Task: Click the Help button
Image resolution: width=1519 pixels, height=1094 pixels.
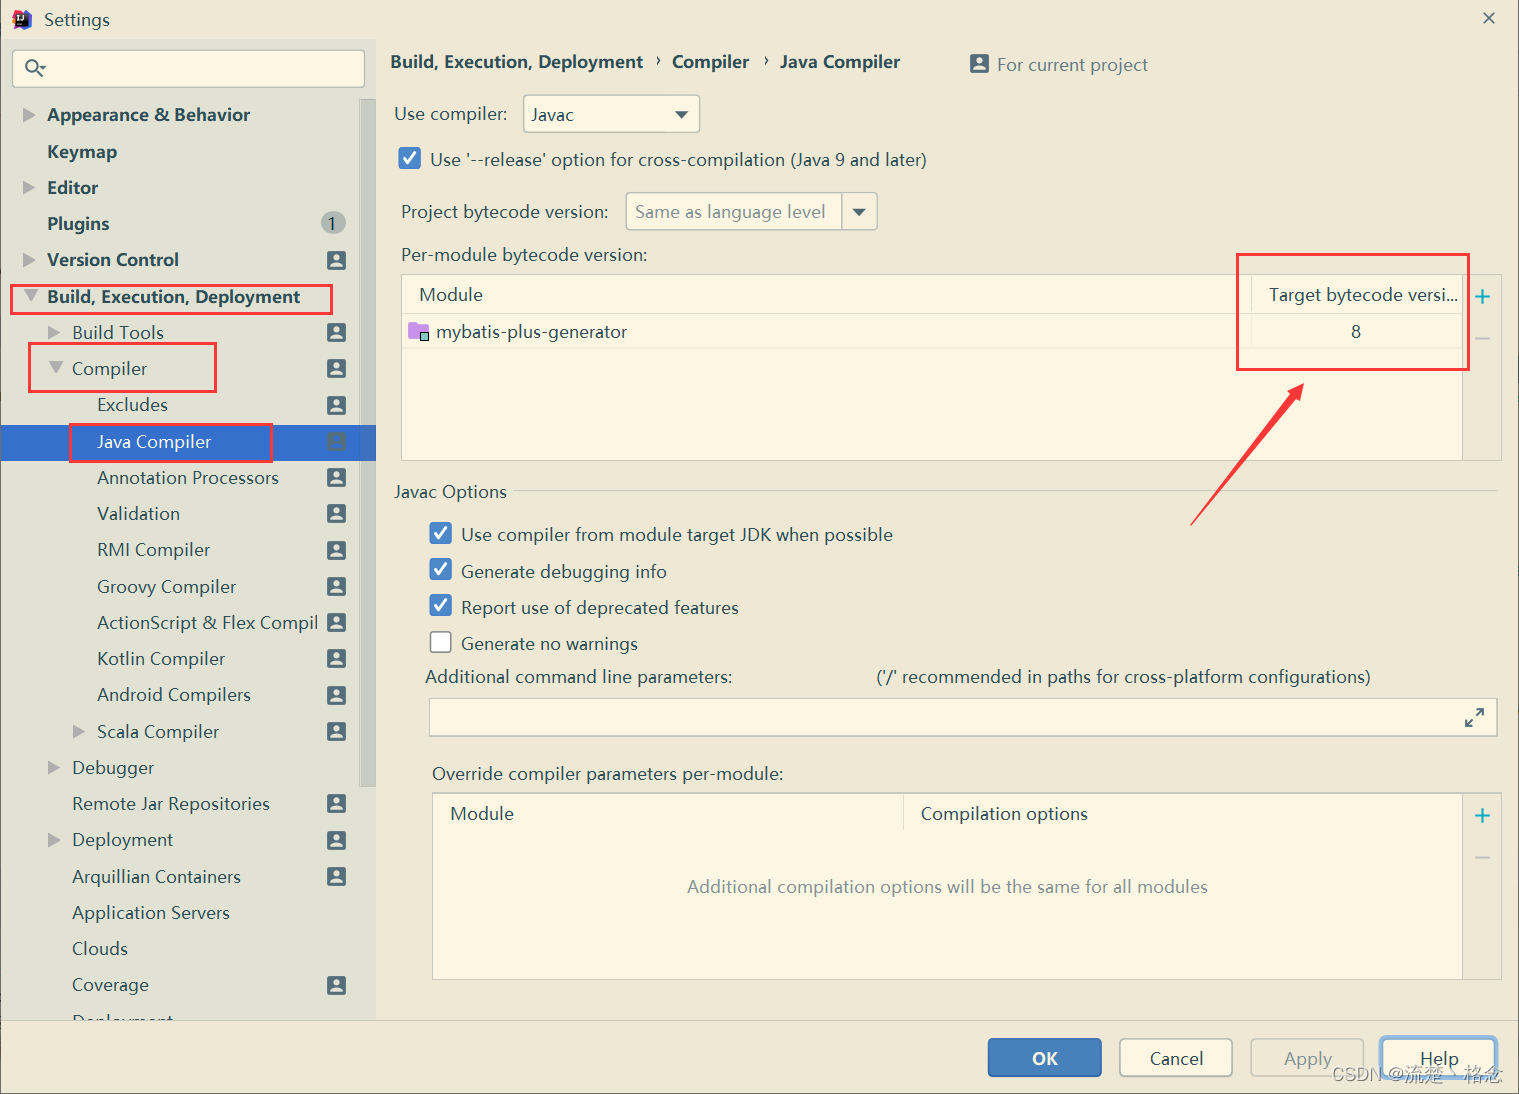Action: [x=1438, y=1058]
